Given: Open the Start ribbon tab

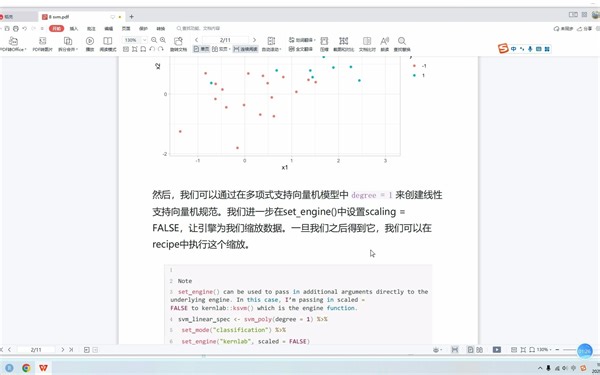Looking at the screenshot, I should 56,29.
